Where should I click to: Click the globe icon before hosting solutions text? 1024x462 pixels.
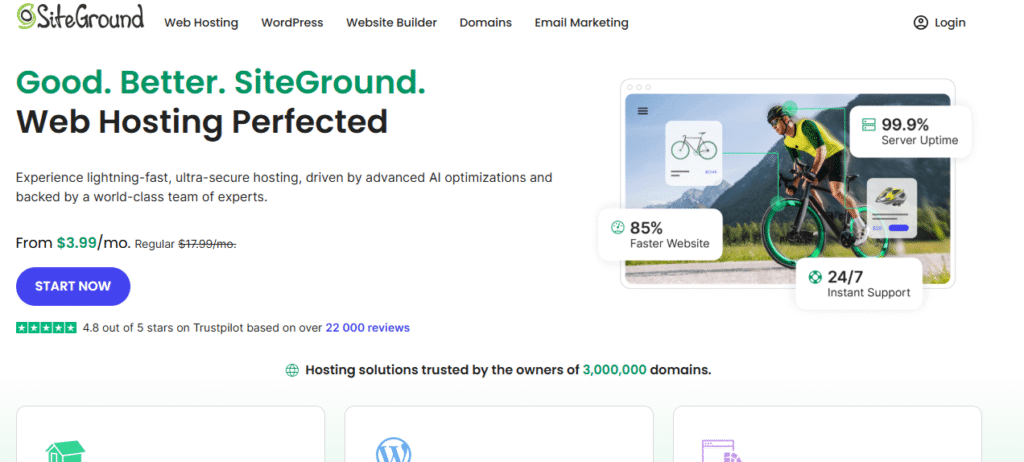pos(292,370)
